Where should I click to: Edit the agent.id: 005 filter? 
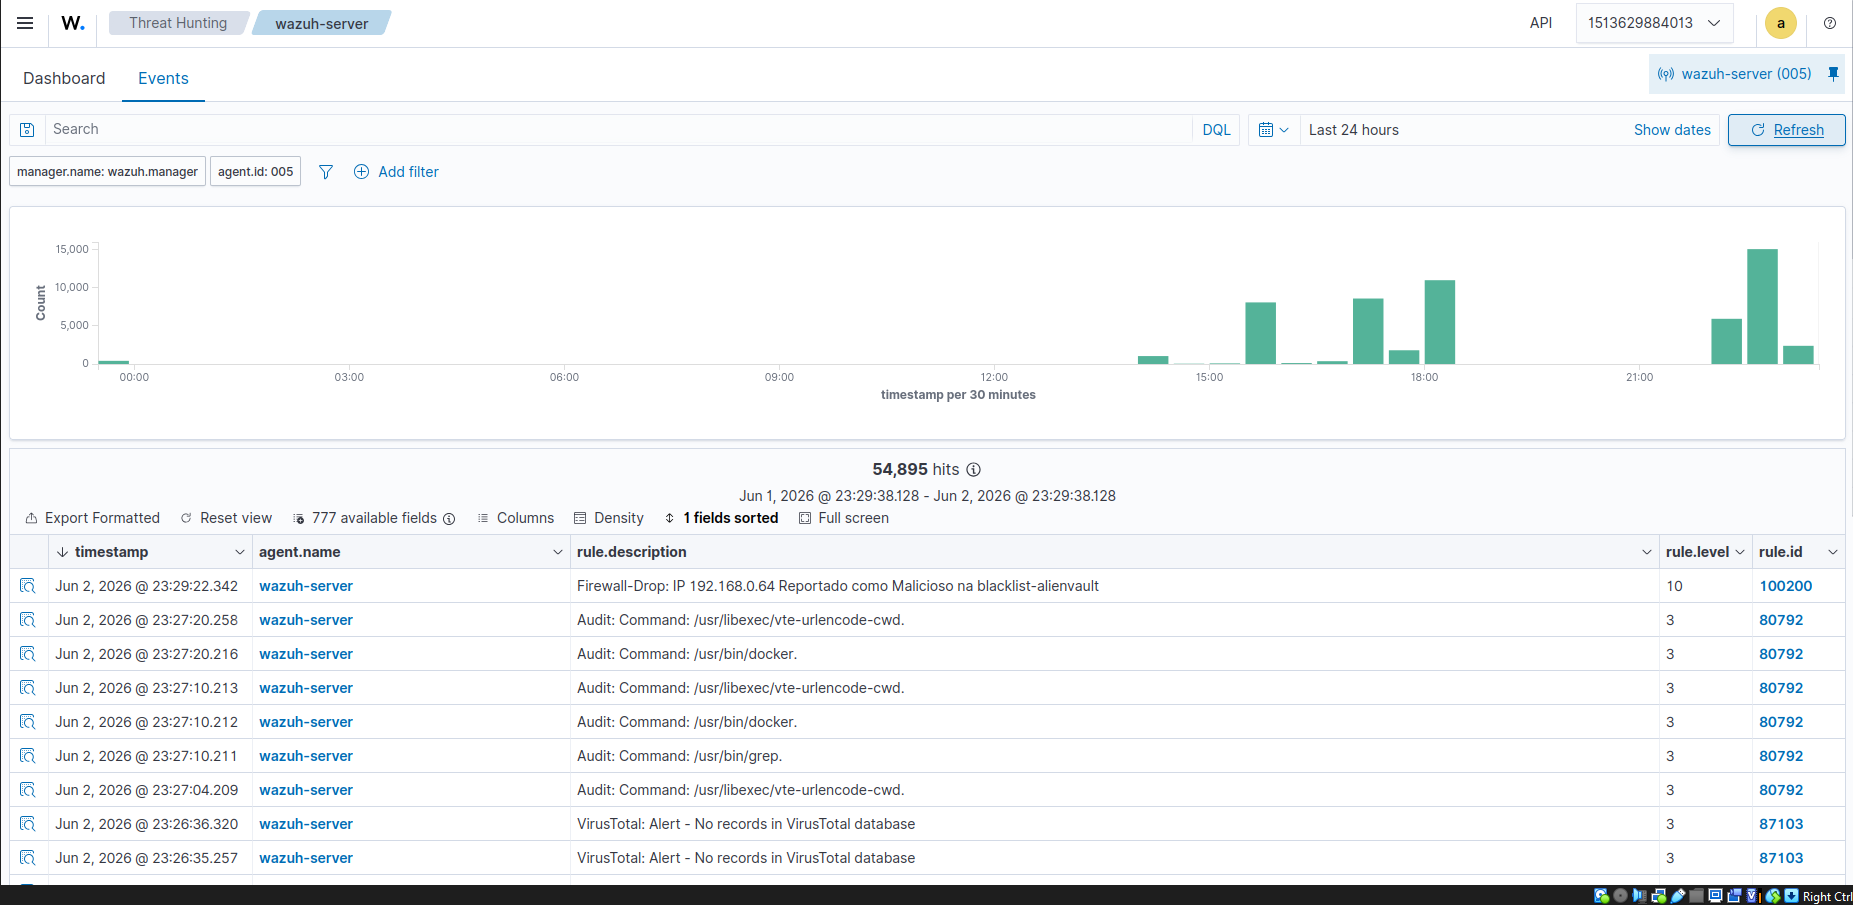(256, 172)
